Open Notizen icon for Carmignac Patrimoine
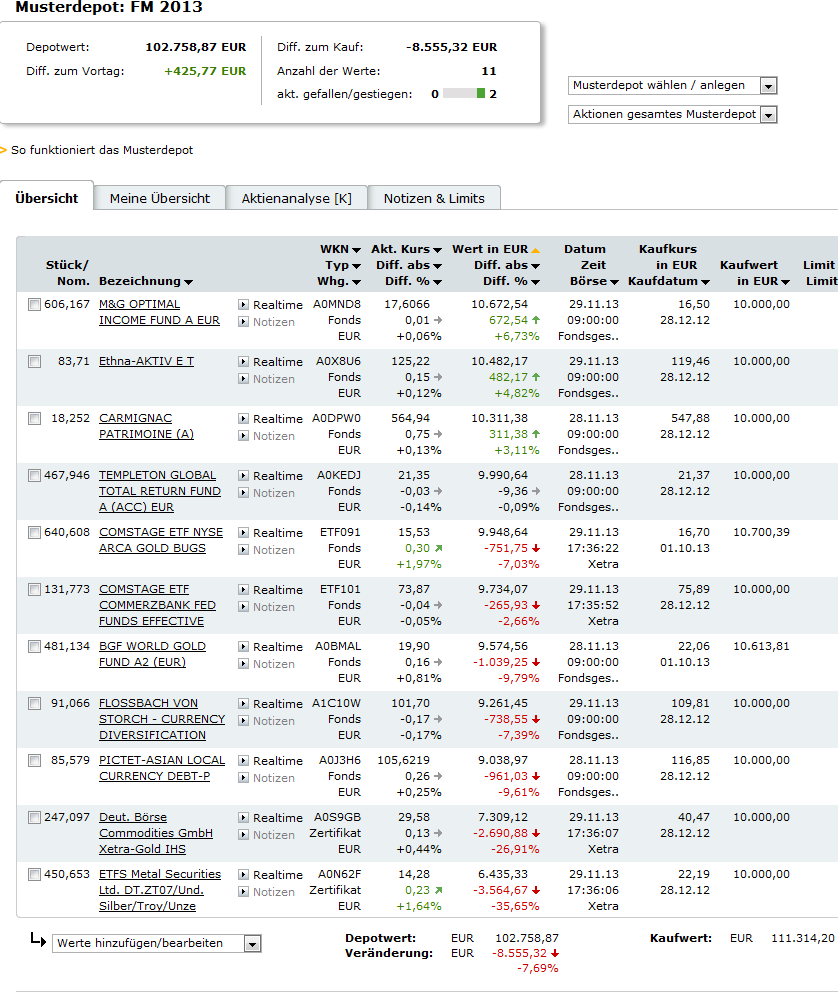 (243, 436)
